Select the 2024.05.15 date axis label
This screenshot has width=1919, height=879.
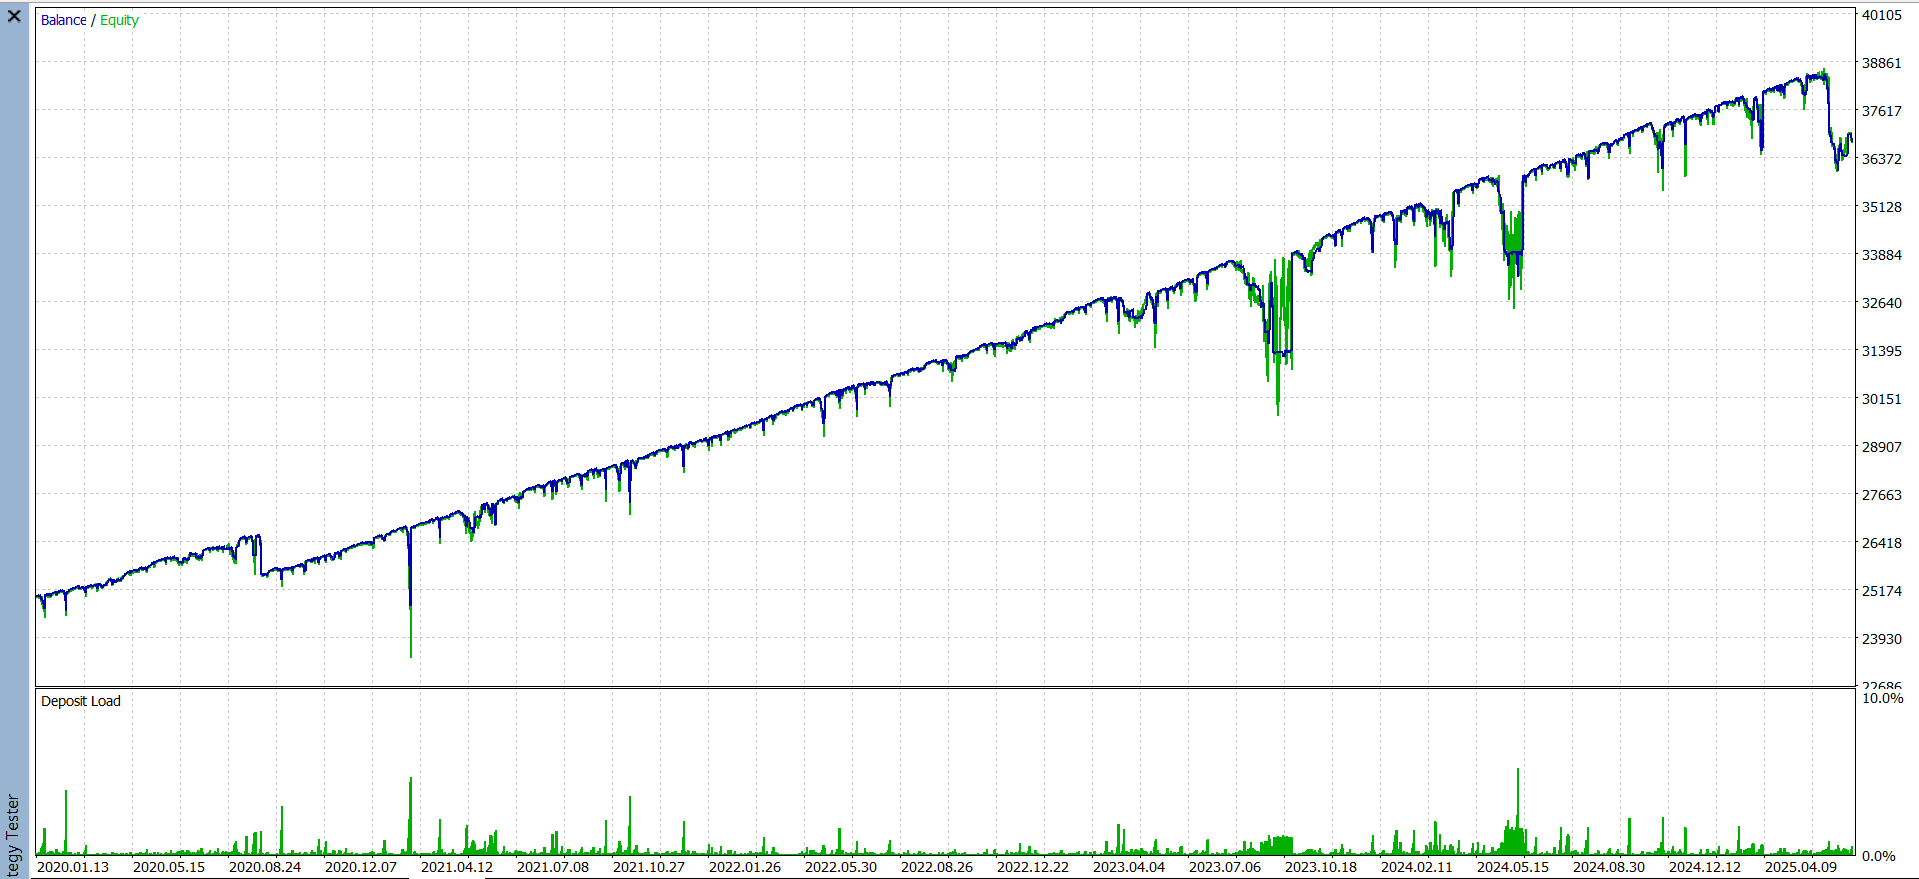(x=1513, y=867)
